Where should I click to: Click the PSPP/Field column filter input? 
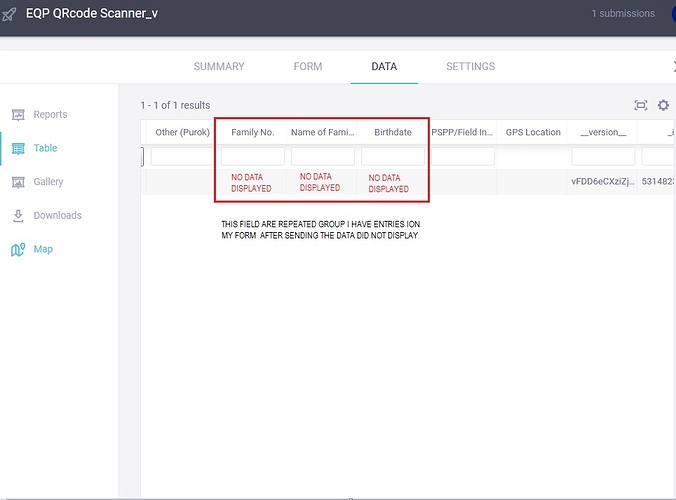coord(462,157)
